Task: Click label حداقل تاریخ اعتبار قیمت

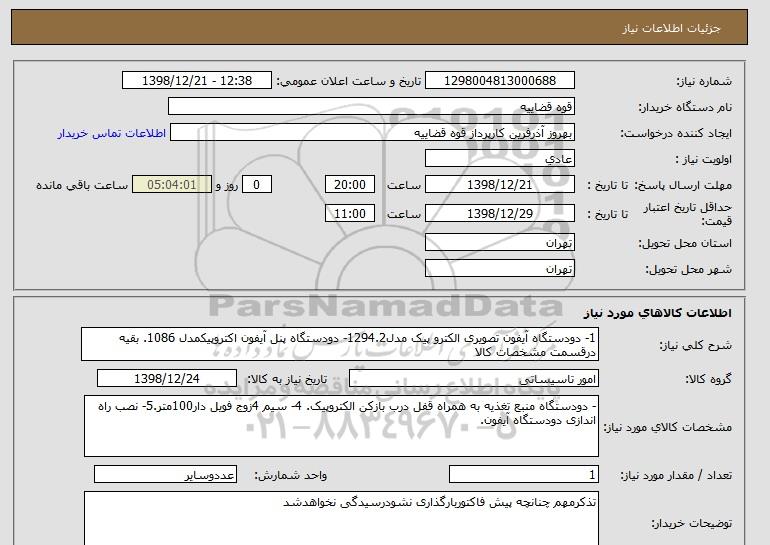Action: pyautogui.click(x=688, y=214)
